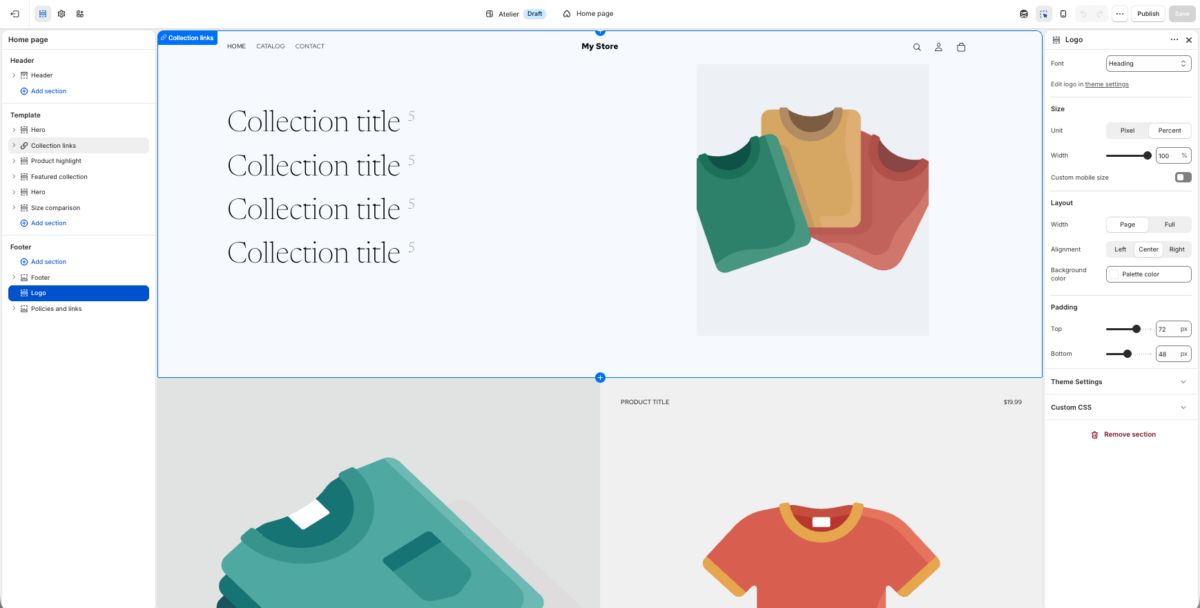
Task: Open the top bar more actions menu
Action: (1119, 14)
